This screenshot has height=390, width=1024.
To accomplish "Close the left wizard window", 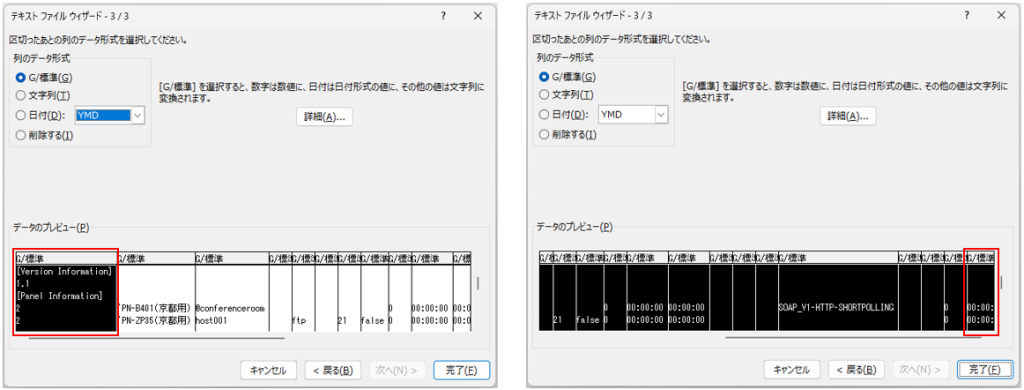I will tap(478, 17).
